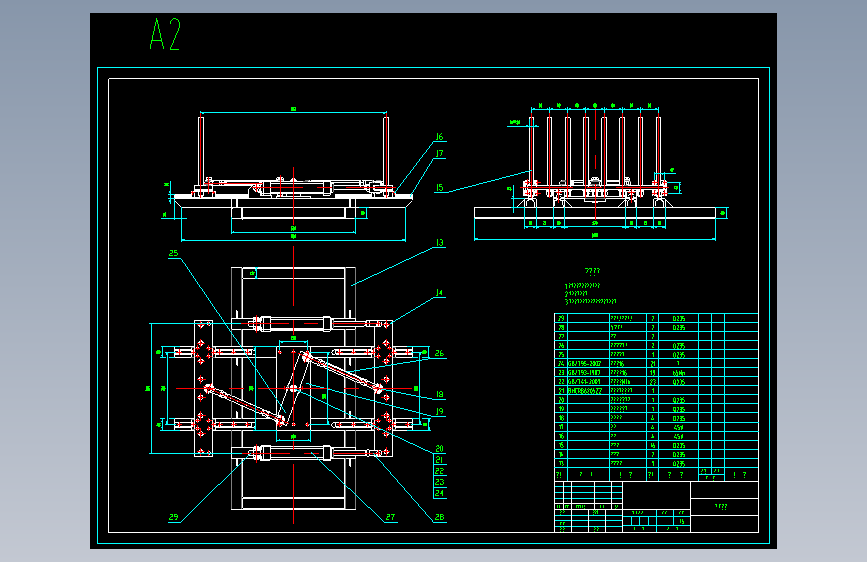Image resolution: width=867 pixels, height=562 pixels.
Task: Click part callout number 19
Action: click(440, 411)
